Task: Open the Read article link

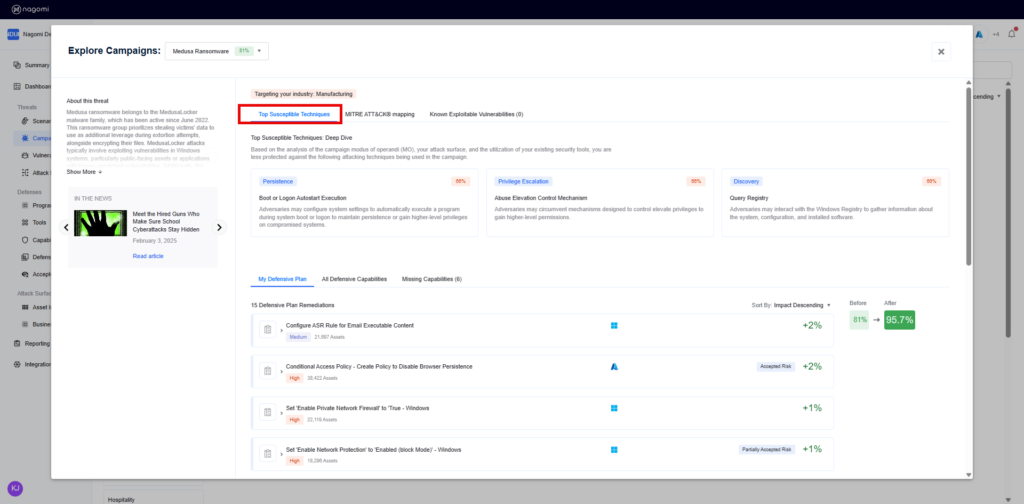Action: pyautogui.click(x=148, y=256)
